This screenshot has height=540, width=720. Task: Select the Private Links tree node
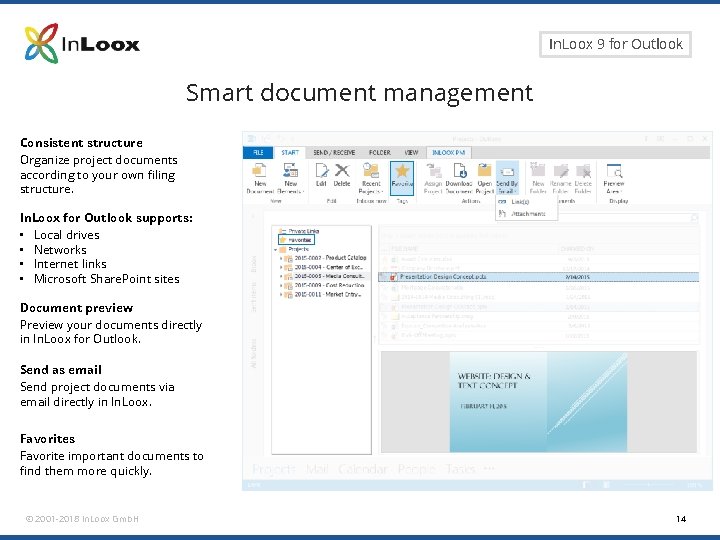[x=299, y=231]
